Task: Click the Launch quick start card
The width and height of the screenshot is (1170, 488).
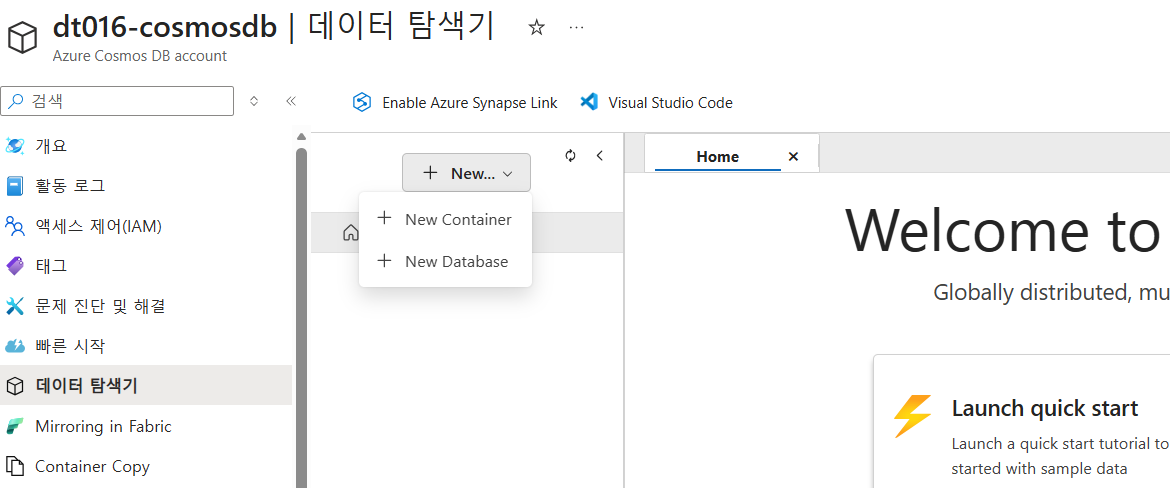Action: pyautogui.click(x=1022, y=422)
